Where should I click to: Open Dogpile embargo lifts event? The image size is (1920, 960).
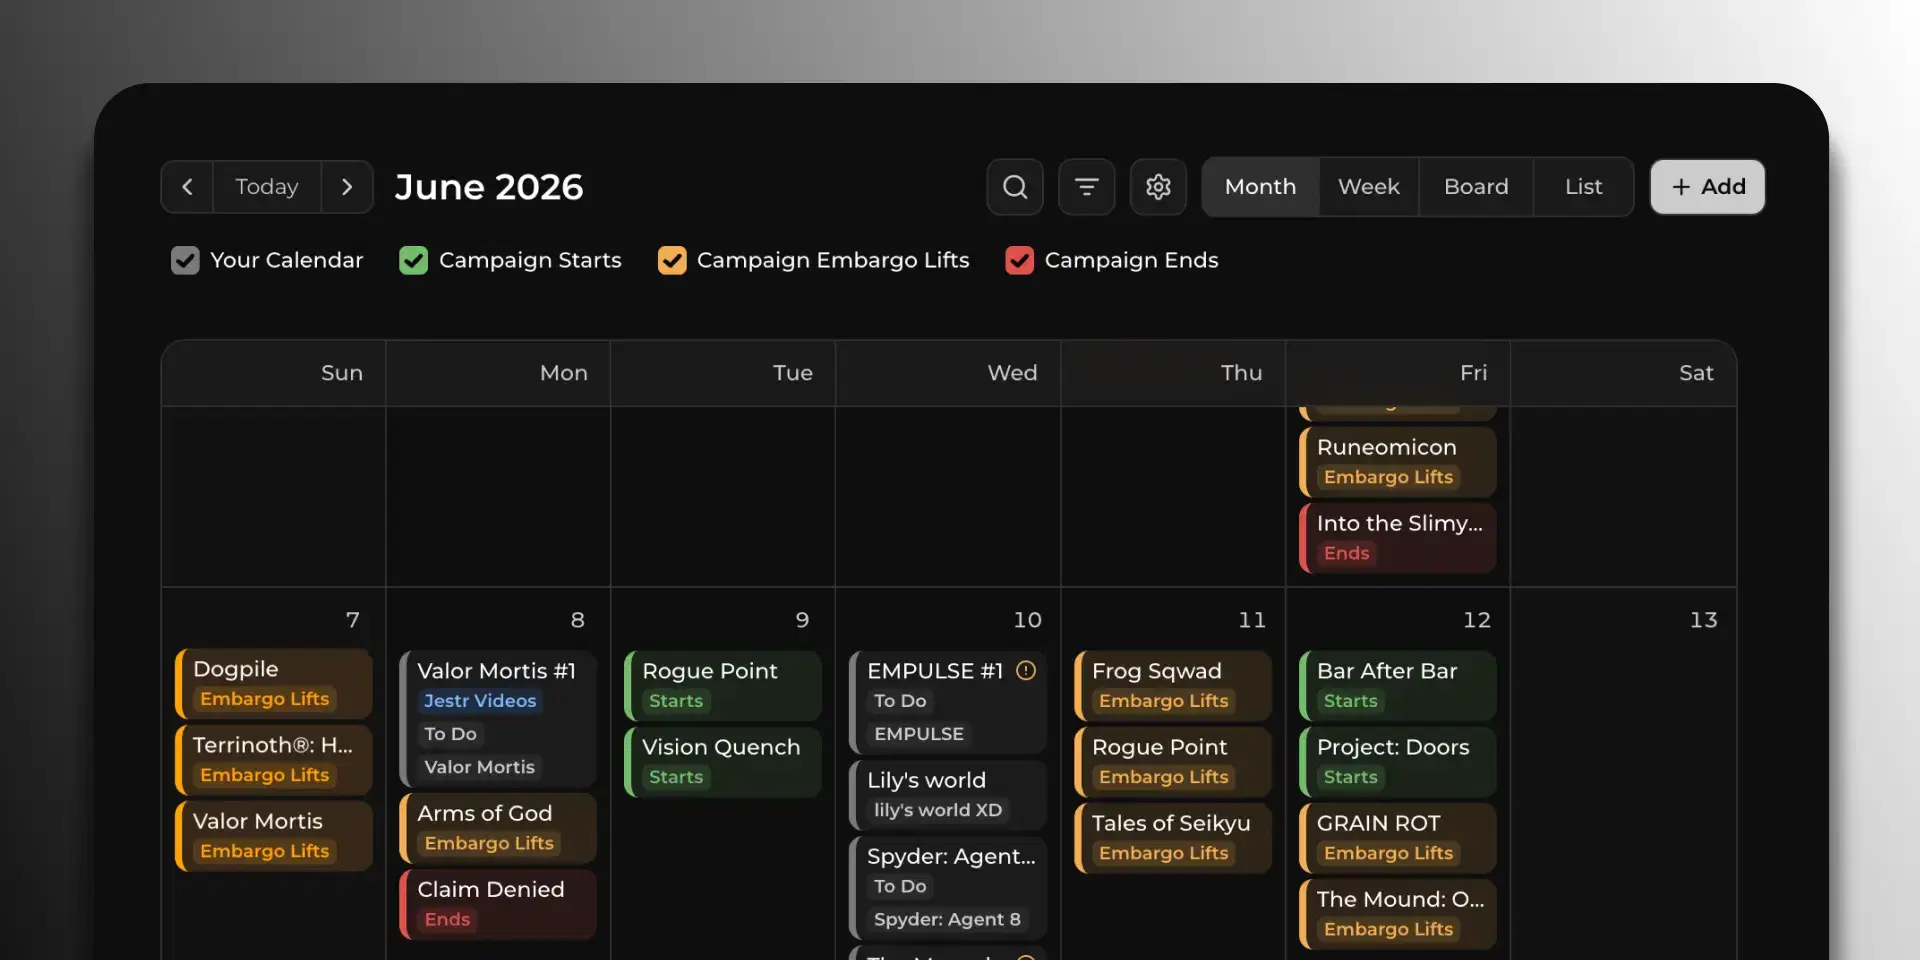pos(273,684)
